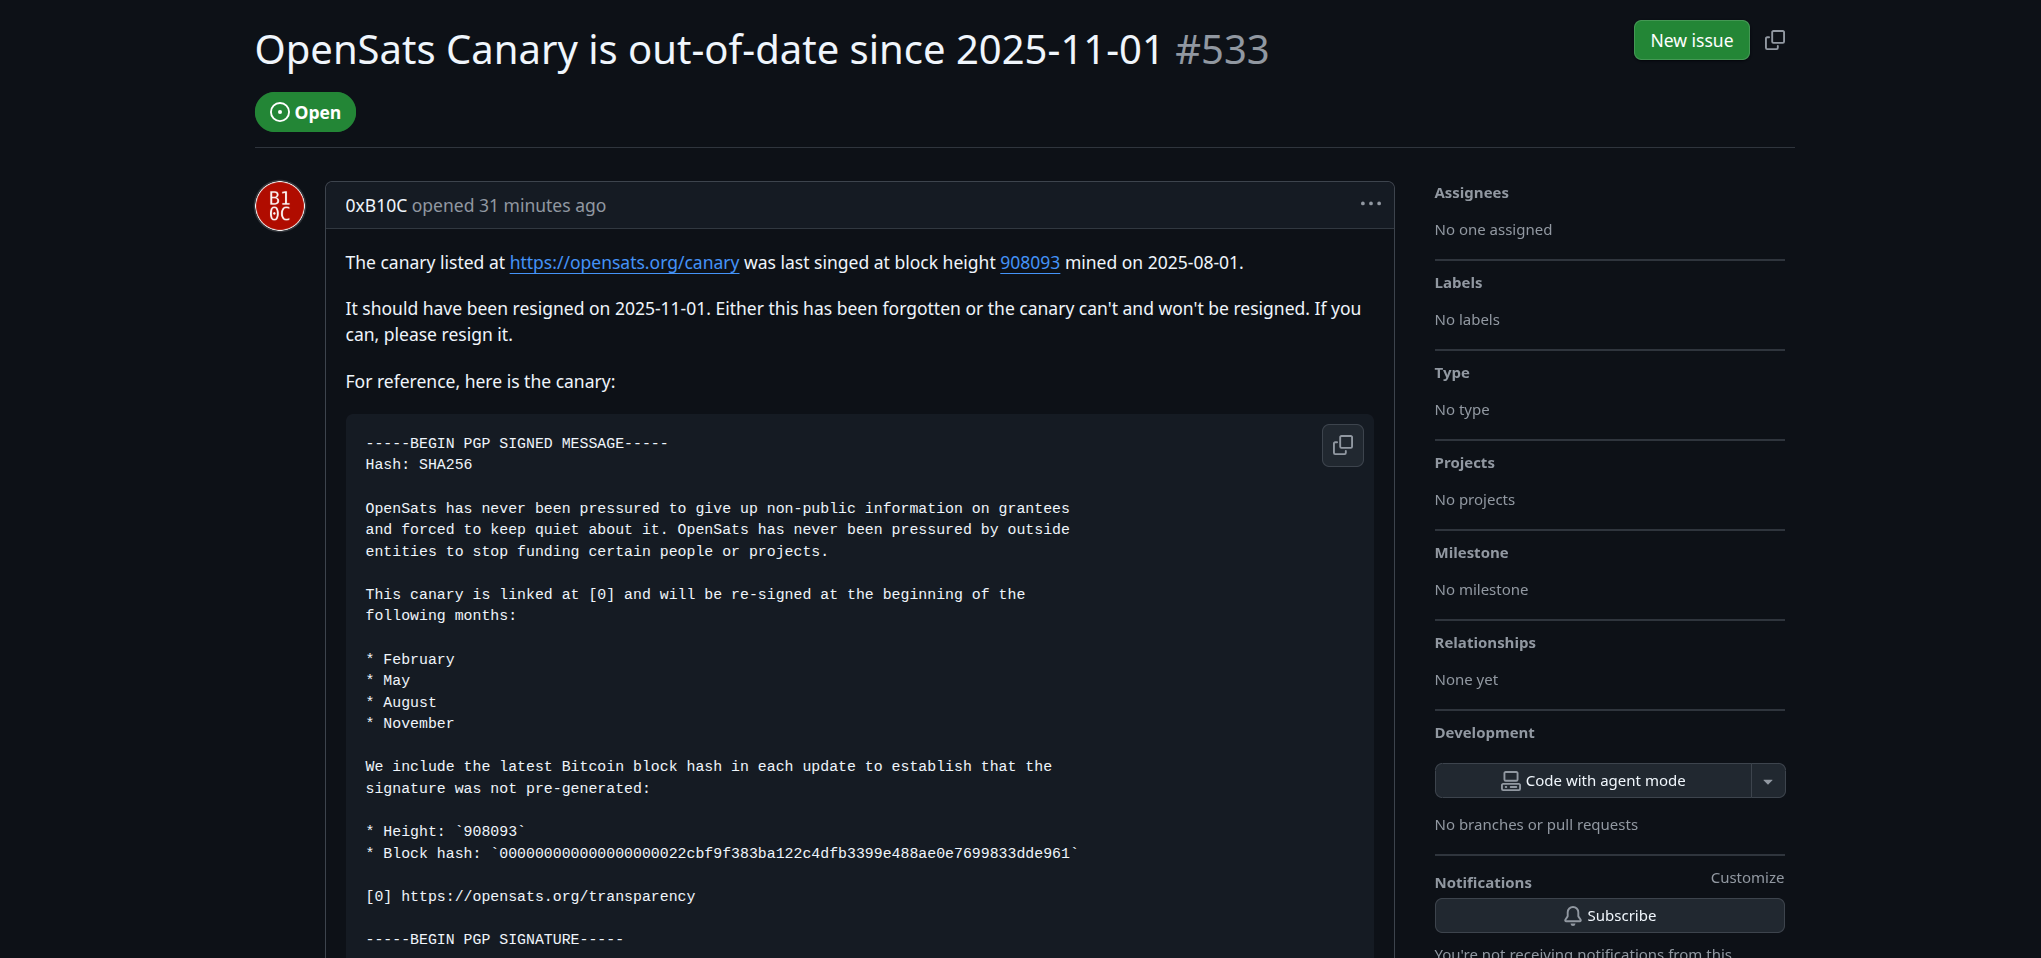Open the opensats.org/canary link
Image resolution: width=2041 pixels, height=958 pixels.
click(624, 263)
